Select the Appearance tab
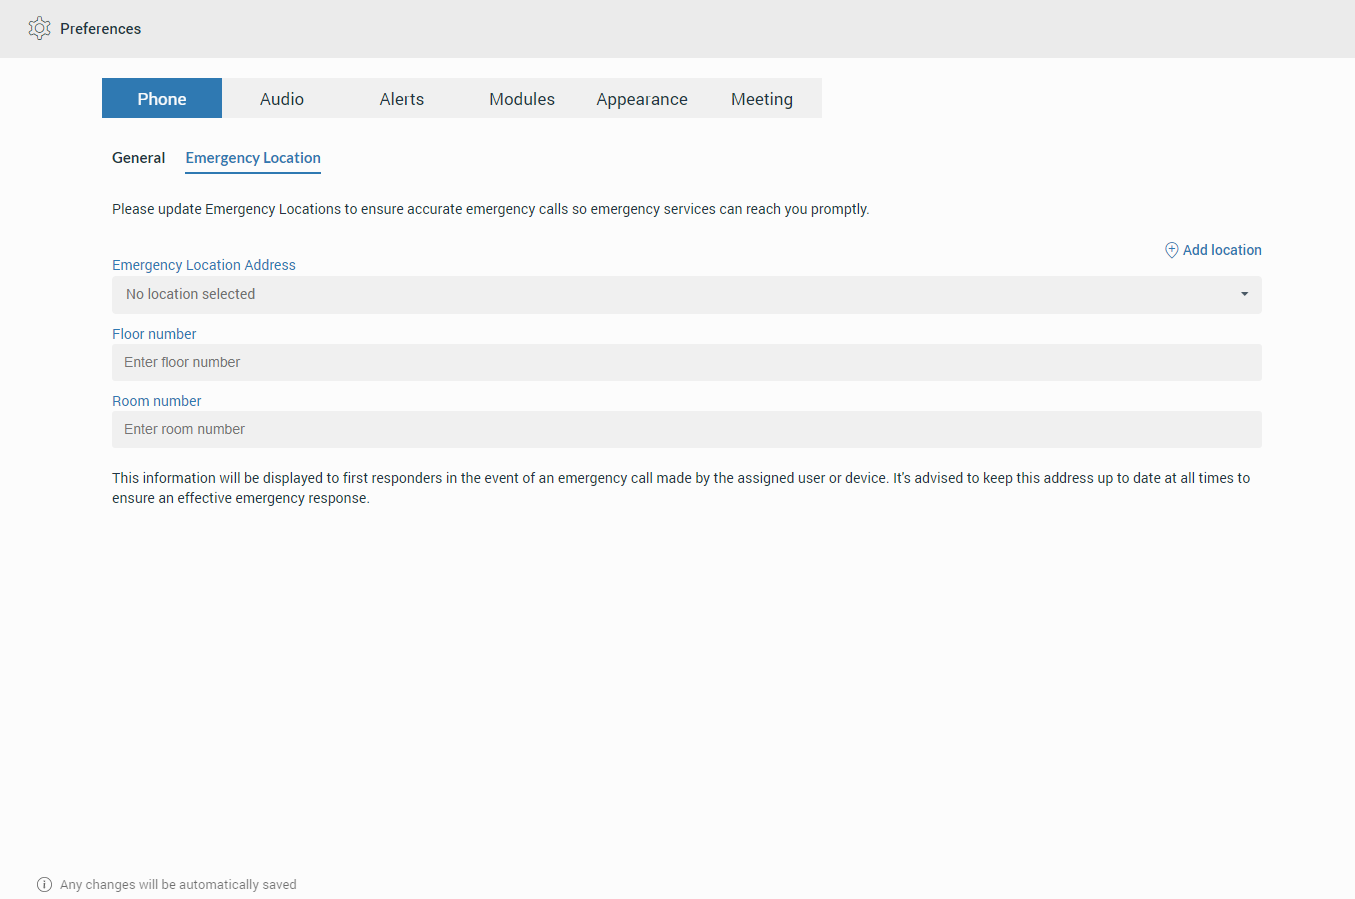The height and width of the screenshot is (899, 1355). coord(642,98)
